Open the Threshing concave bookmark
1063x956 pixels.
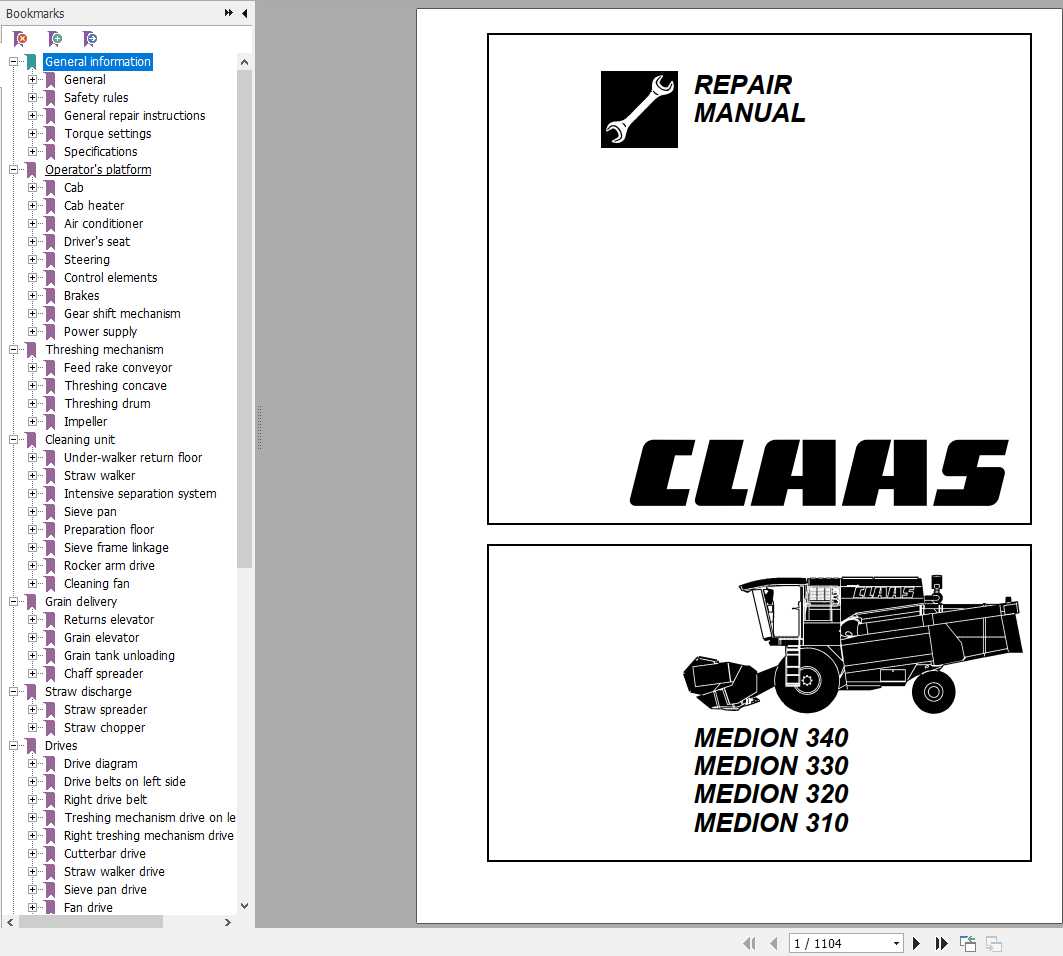click(115, 386)
